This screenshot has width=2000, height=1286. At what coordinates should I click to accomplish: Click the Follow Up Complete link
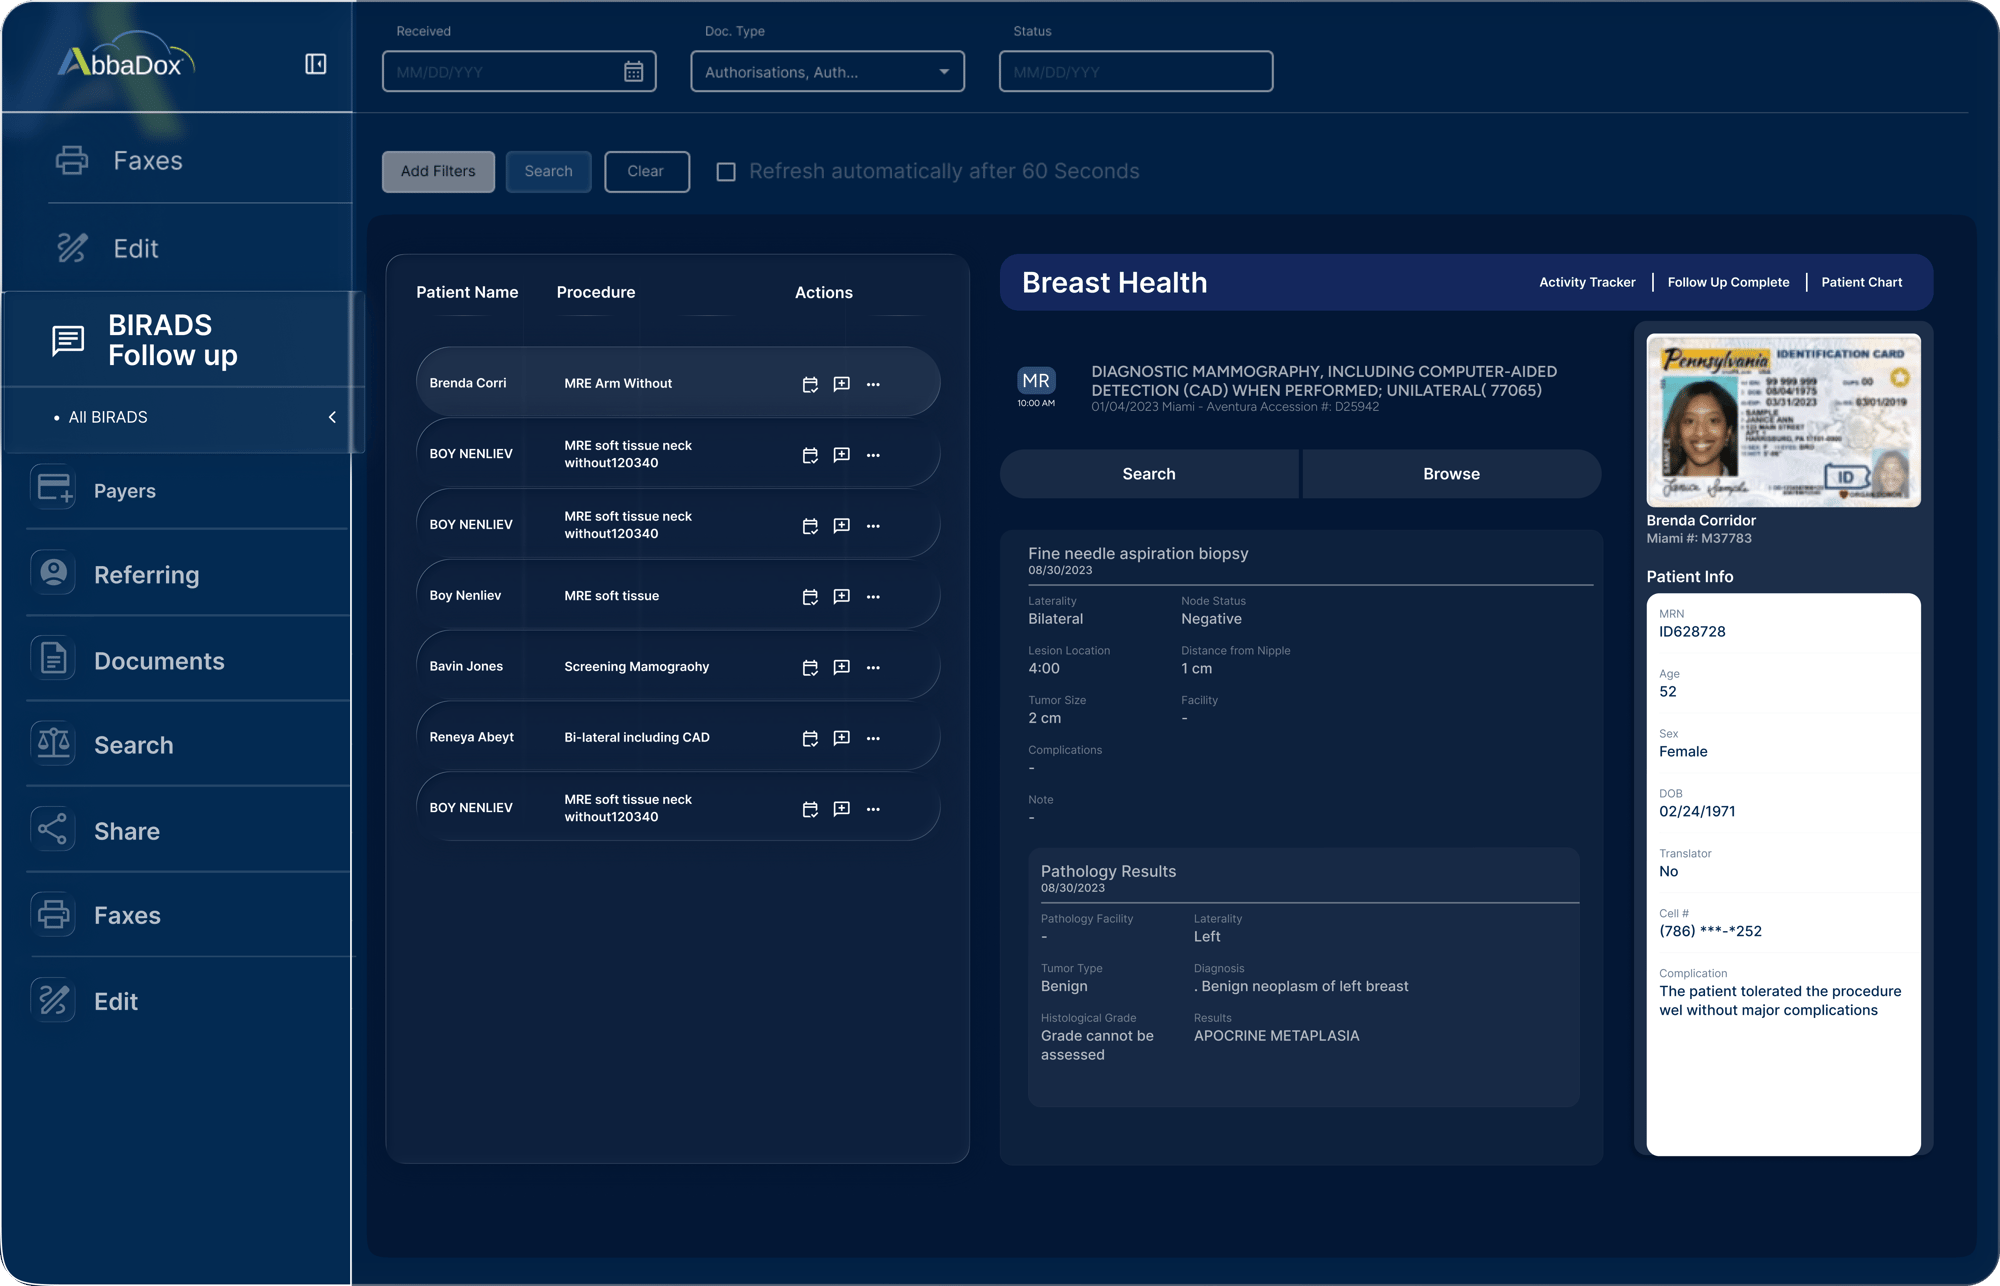pos(1728,282)
